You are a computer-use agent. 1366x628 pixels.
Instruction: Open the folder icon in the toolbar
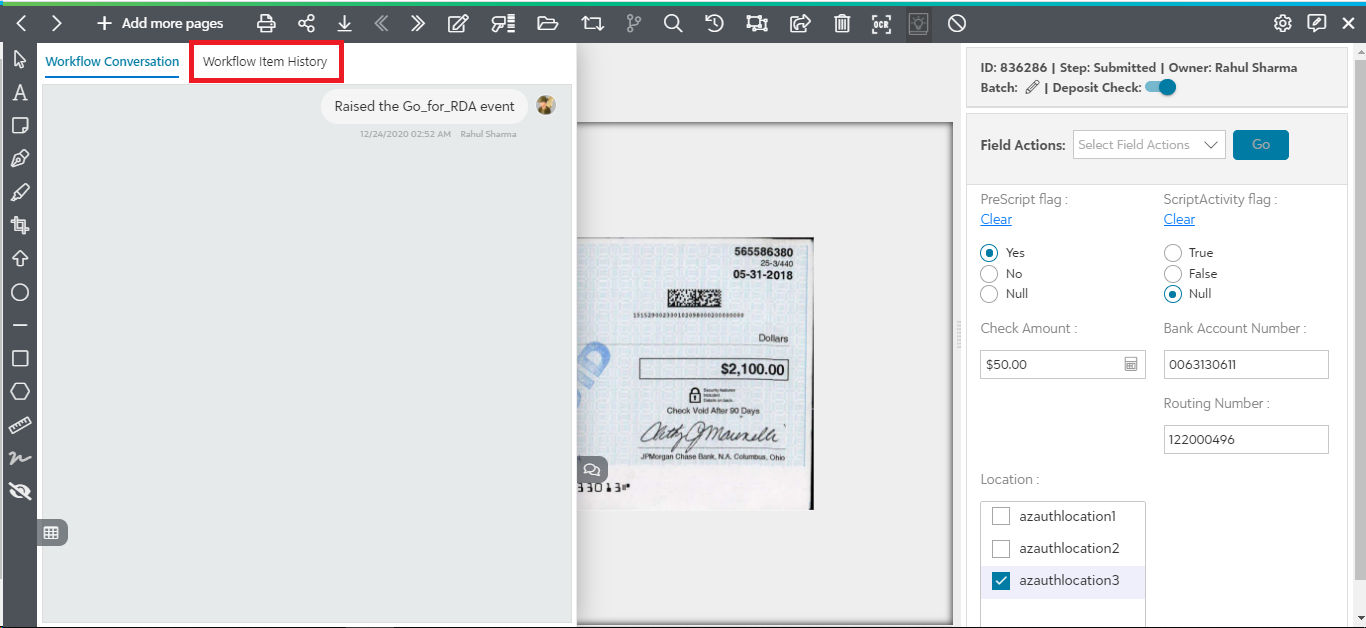click(547, 23)
